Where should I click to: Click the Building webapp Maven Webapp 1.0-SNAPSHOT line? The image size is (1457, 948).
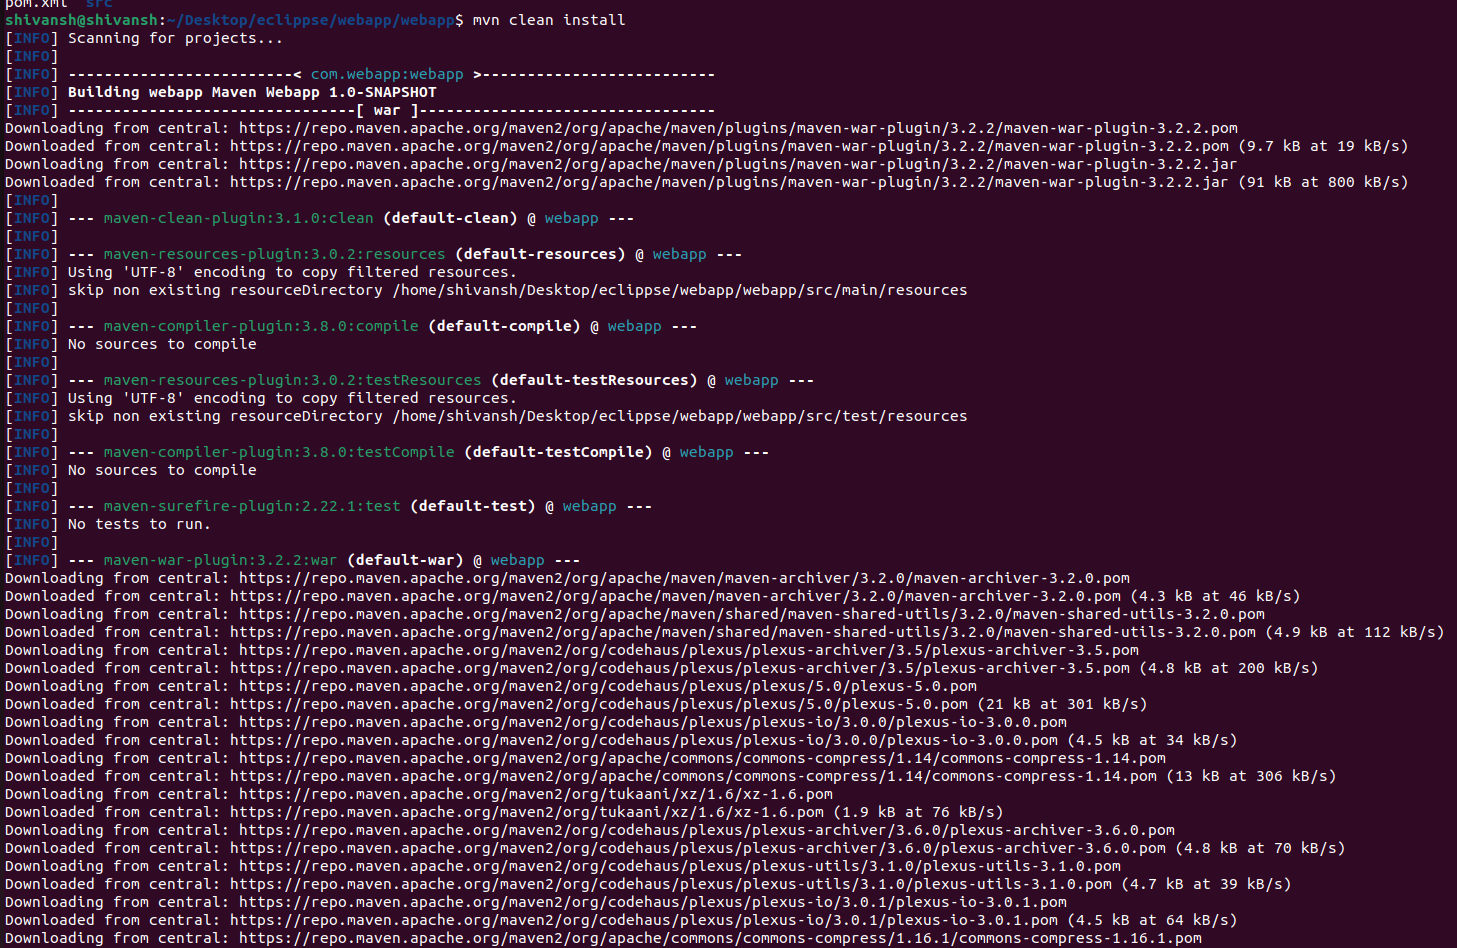pos(252,92)
